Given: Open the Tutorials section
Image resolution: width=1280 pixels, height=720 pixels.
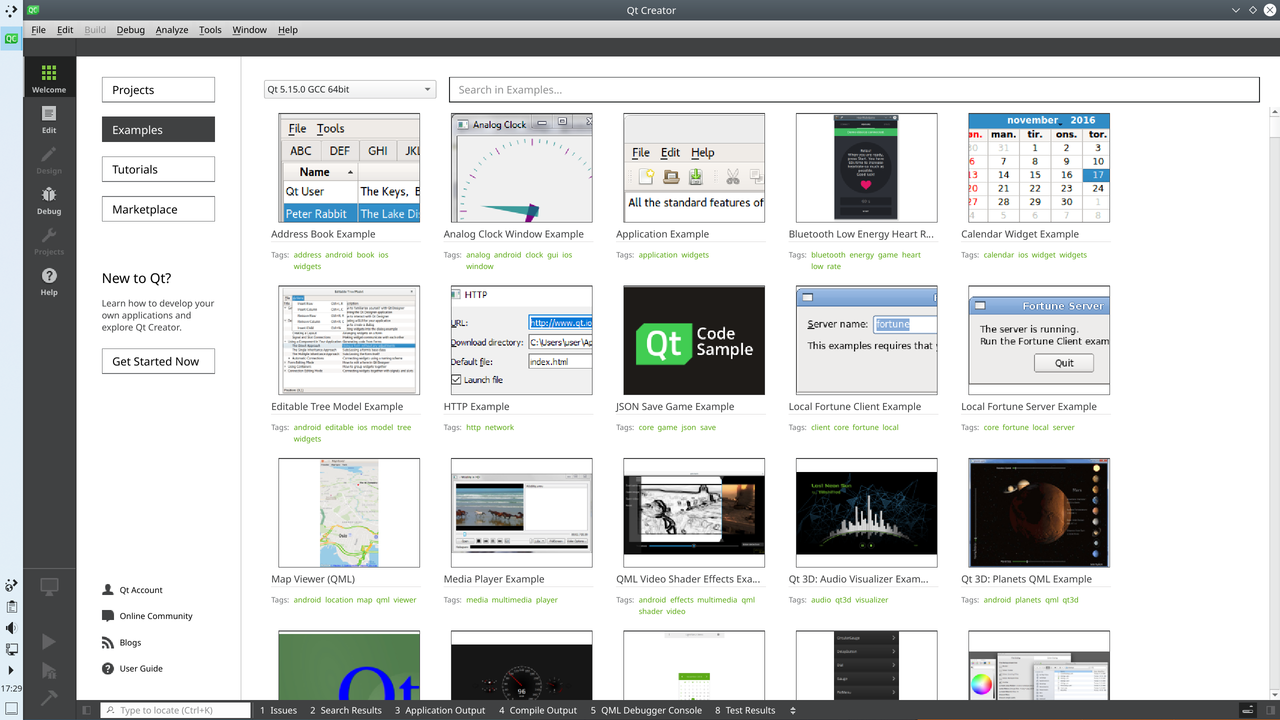Looking at the screenshot, I should [x=158, y=169].
